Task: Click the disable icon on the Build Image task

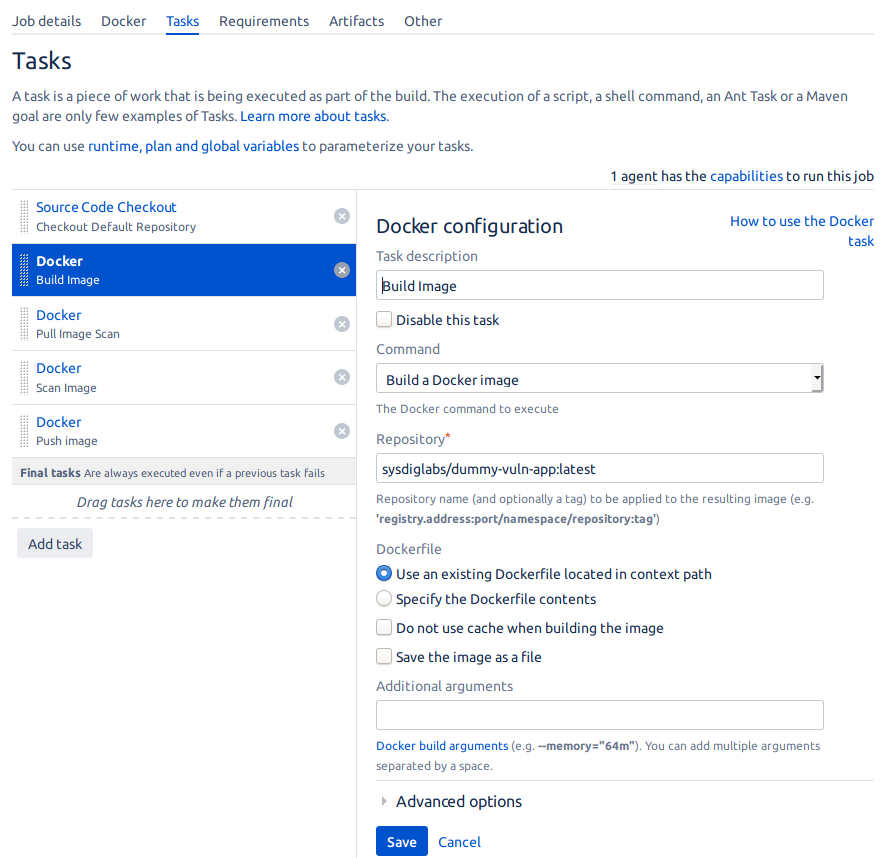Action: (341, 270)
